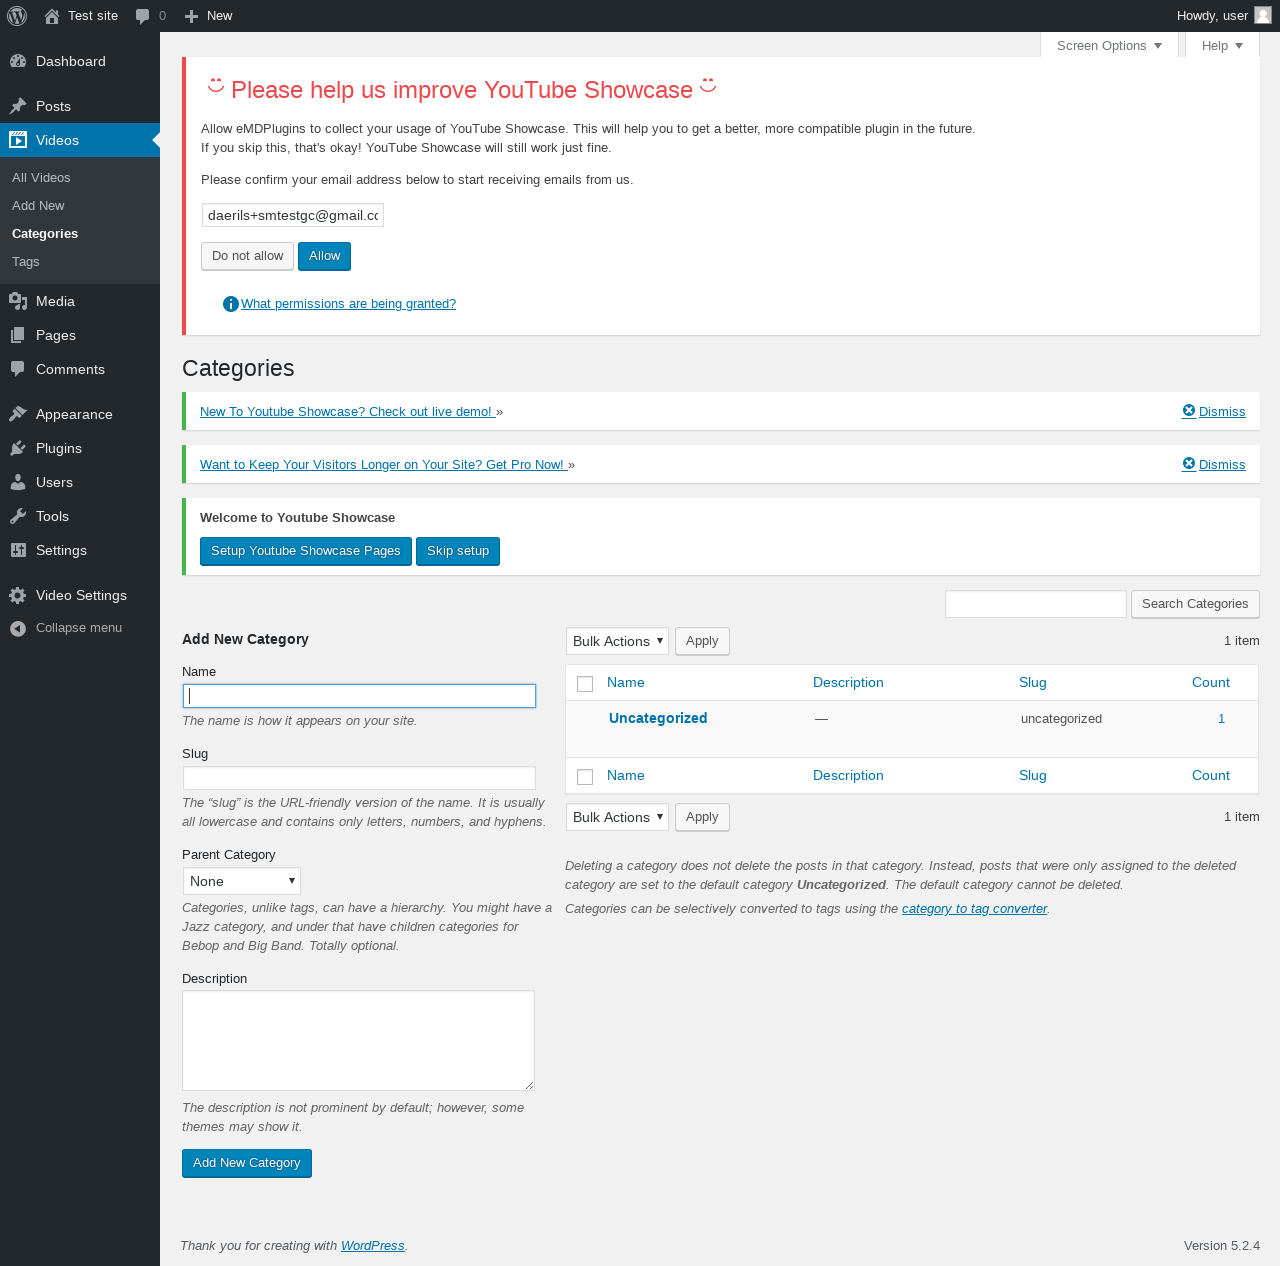Viewport: 1280px width, 1266px height.
Task: Click the count 1 link for Uncategorized
Action: (x=1221, y=719)
